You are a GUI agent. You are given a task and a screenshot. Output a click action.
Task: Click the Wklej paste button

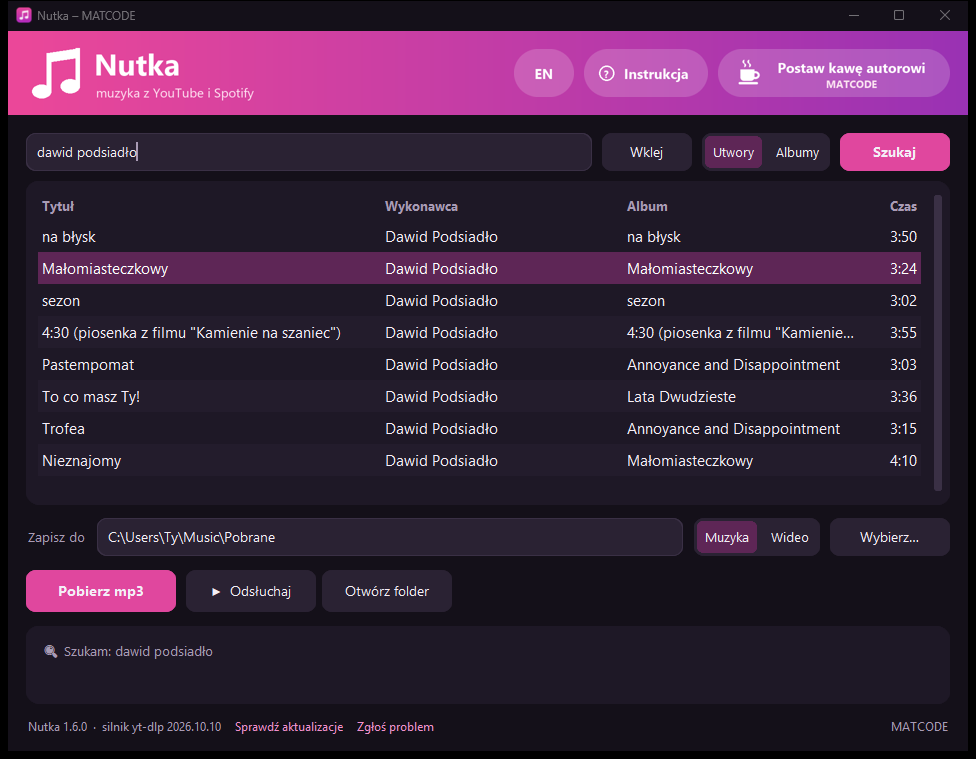[x=647, y=152]
